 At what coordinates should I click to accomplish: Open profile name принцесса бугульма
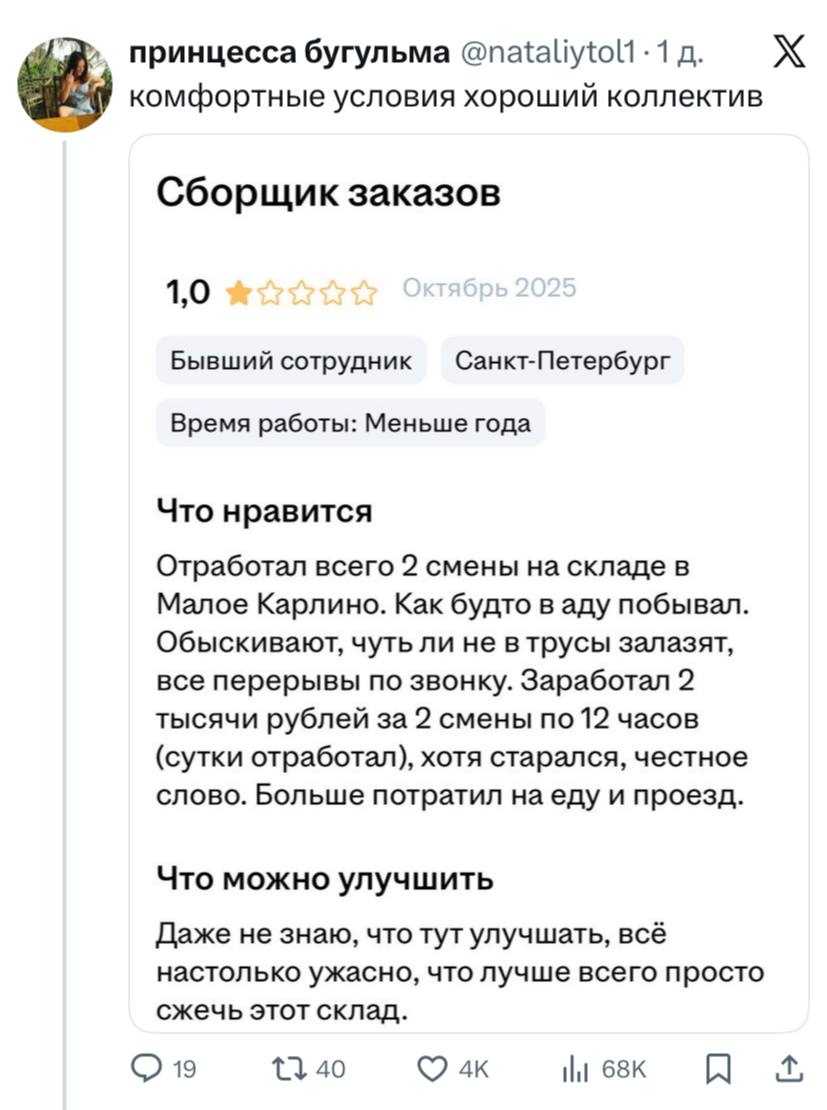pyautogui.click(x=290, y=53)
